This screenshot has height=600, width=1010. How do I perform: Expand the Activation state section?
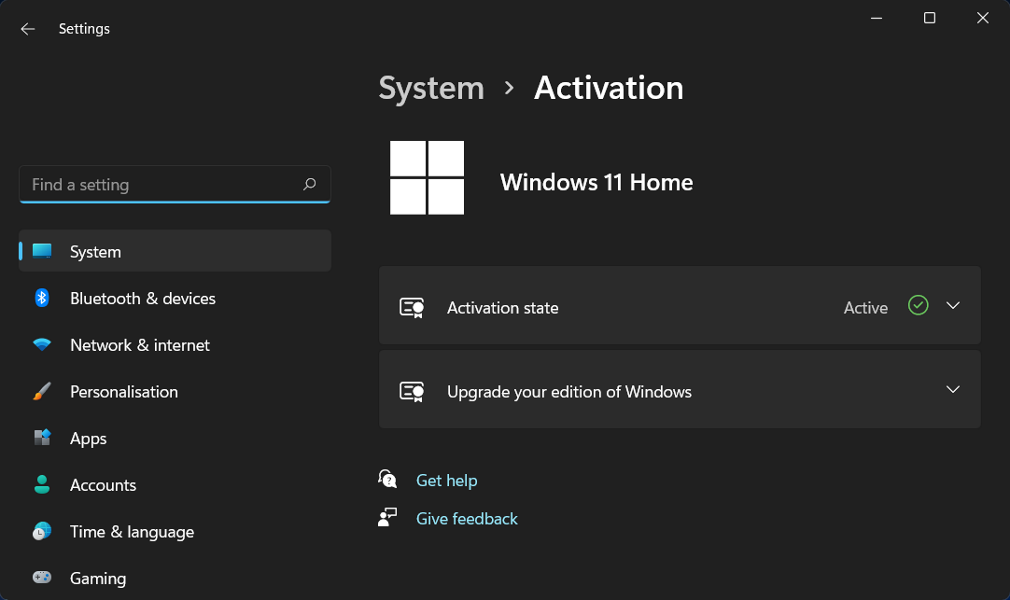tap(953, 306)
